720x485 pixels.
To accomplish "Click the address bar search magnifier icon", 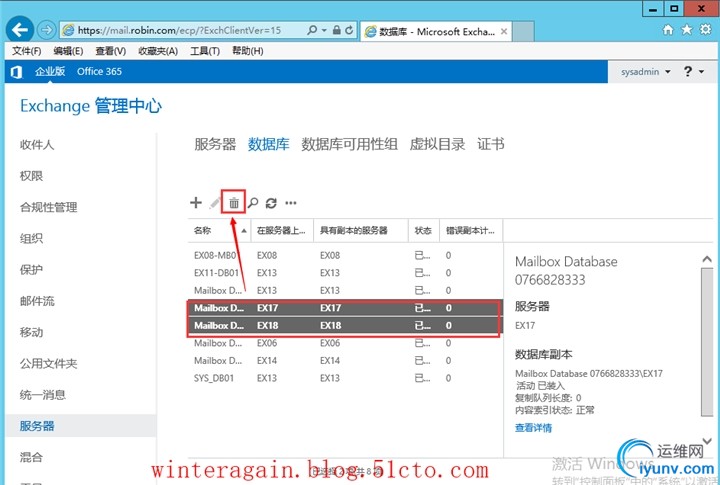I will [x=312, y=30].
